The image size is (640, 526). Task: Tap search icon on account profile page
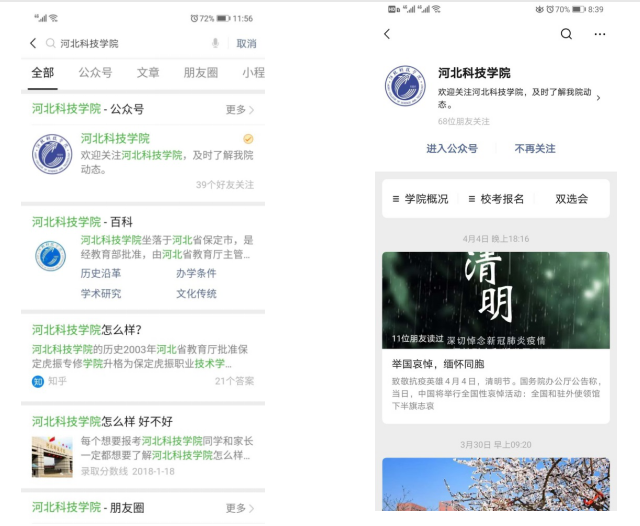coord(566,34)
